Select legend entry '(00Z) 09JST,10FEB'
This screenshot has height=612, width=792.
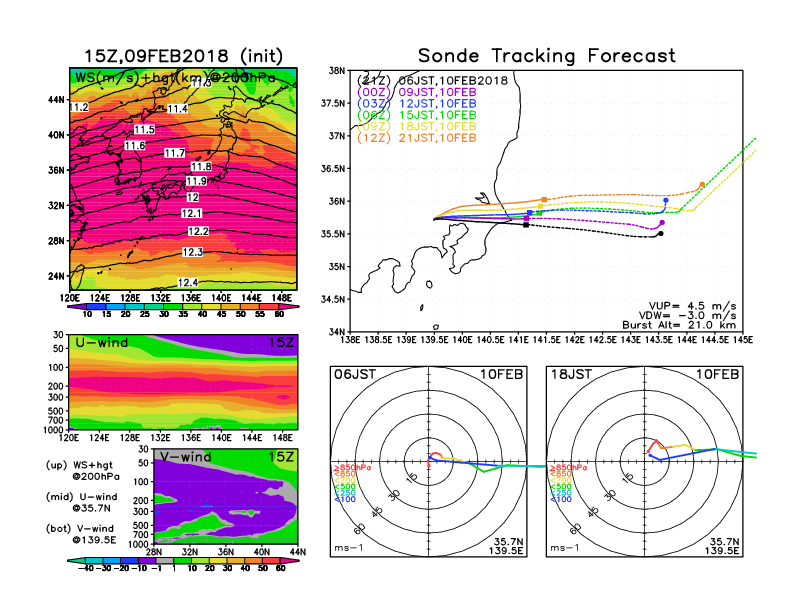(417, 92)
